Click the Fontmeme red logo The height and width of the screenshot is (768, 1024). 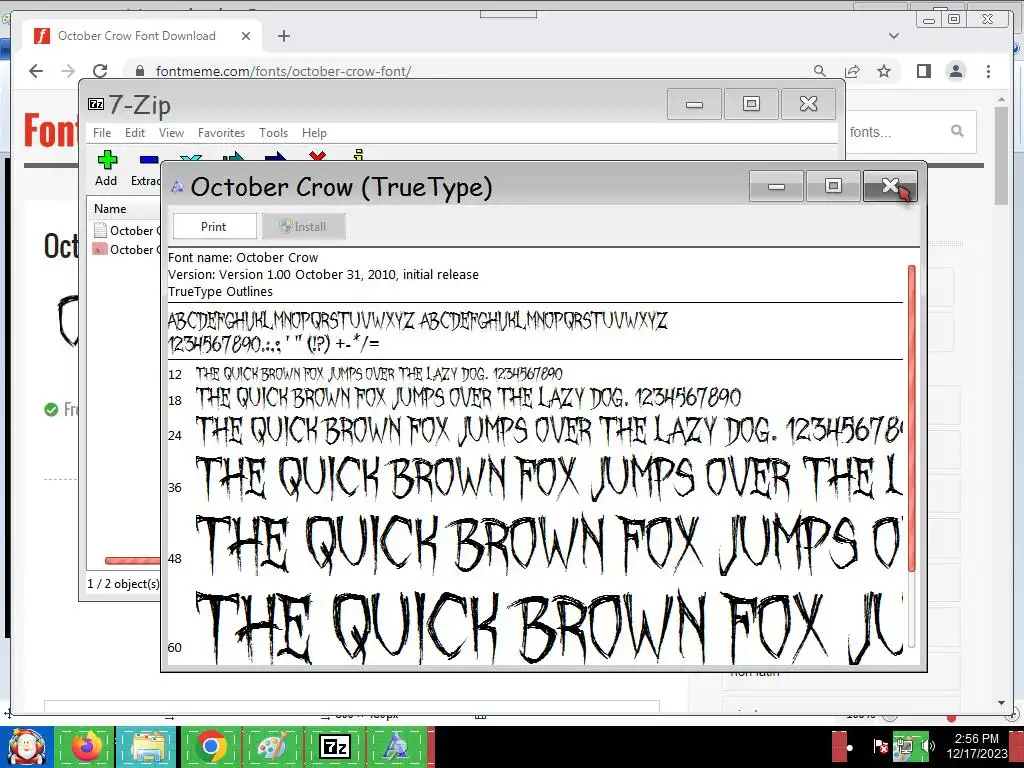(x=51, y=130)
